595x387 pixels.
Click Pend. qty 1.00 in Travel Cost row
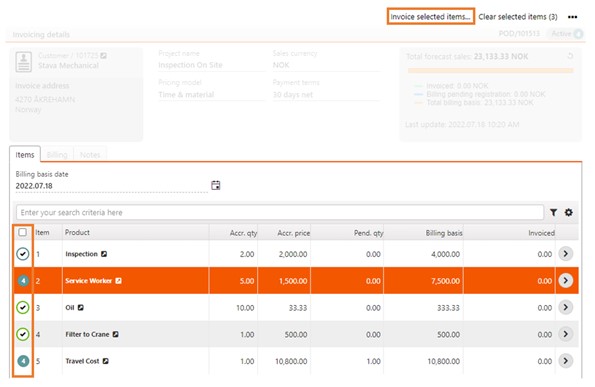click(x=373, y=361)
